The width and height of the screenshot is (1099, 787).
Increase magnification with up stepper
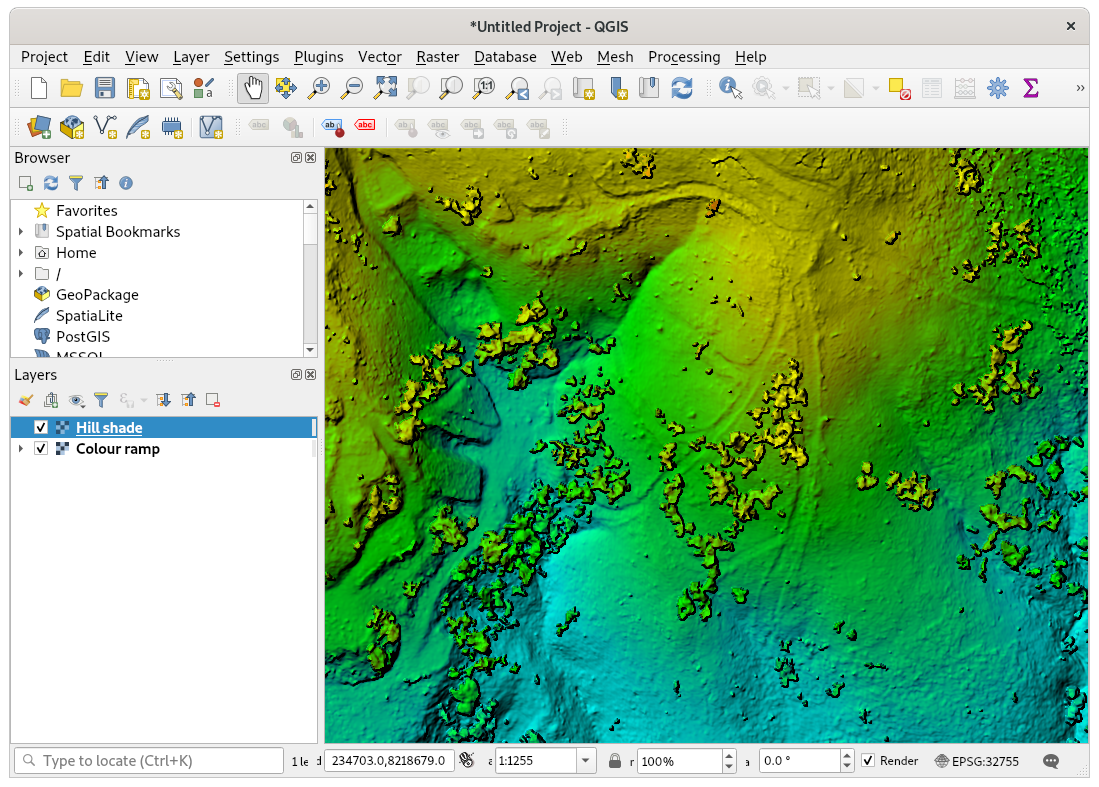729,755
